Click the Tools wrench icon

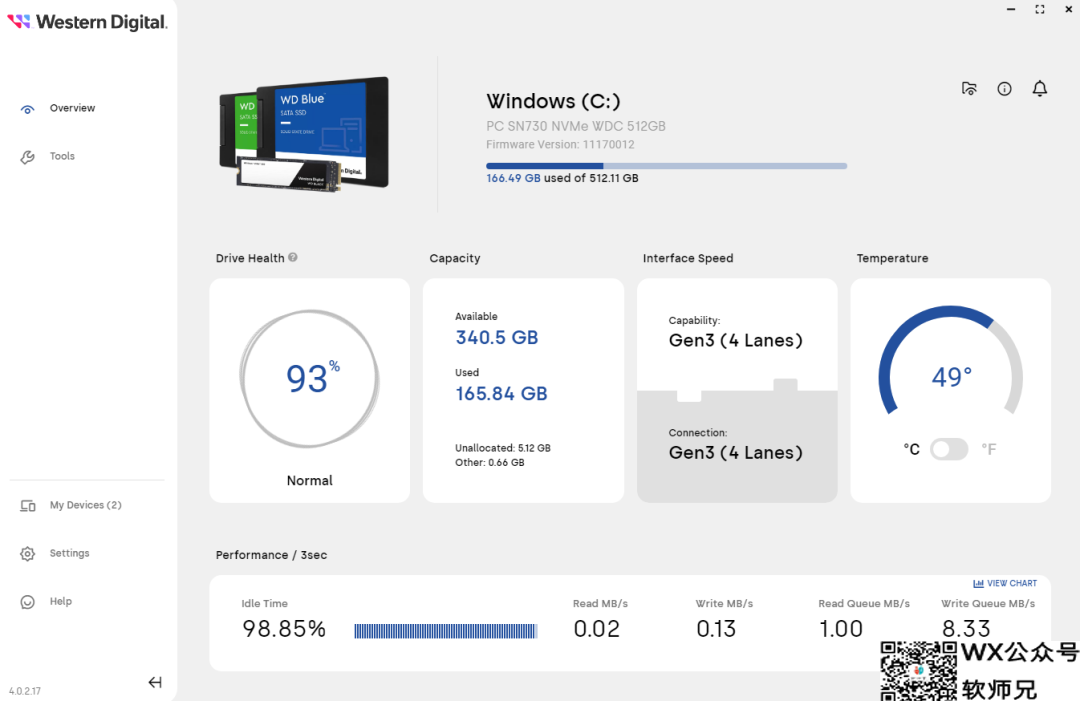pyautogui.click(x=28, y=158)
